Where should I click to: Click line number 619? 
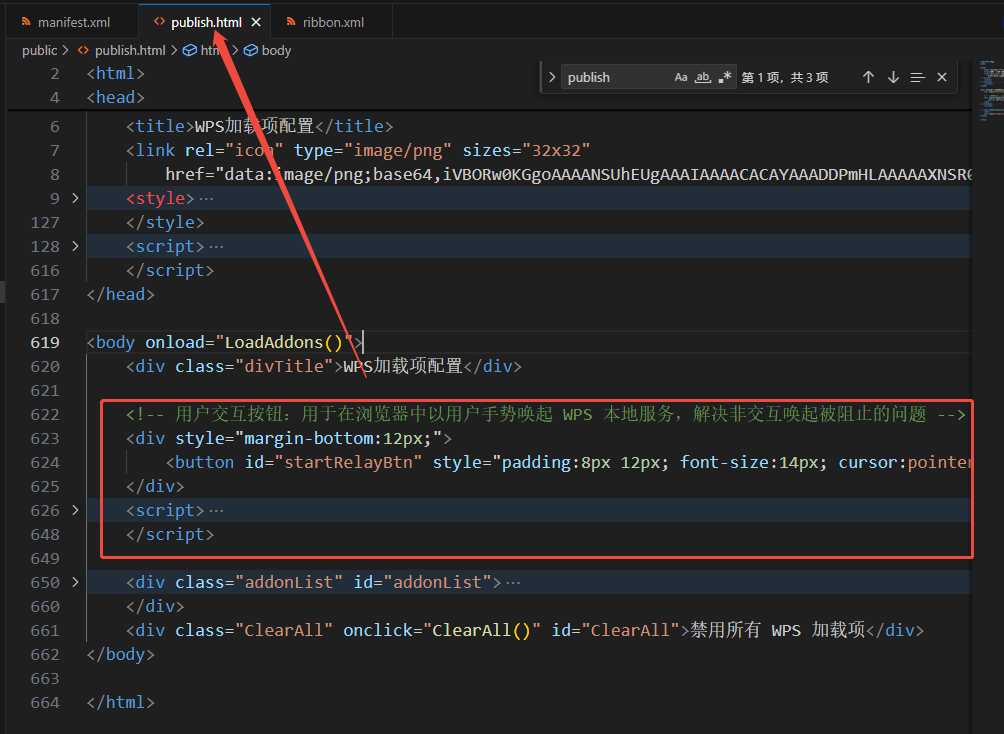point(45,343)
